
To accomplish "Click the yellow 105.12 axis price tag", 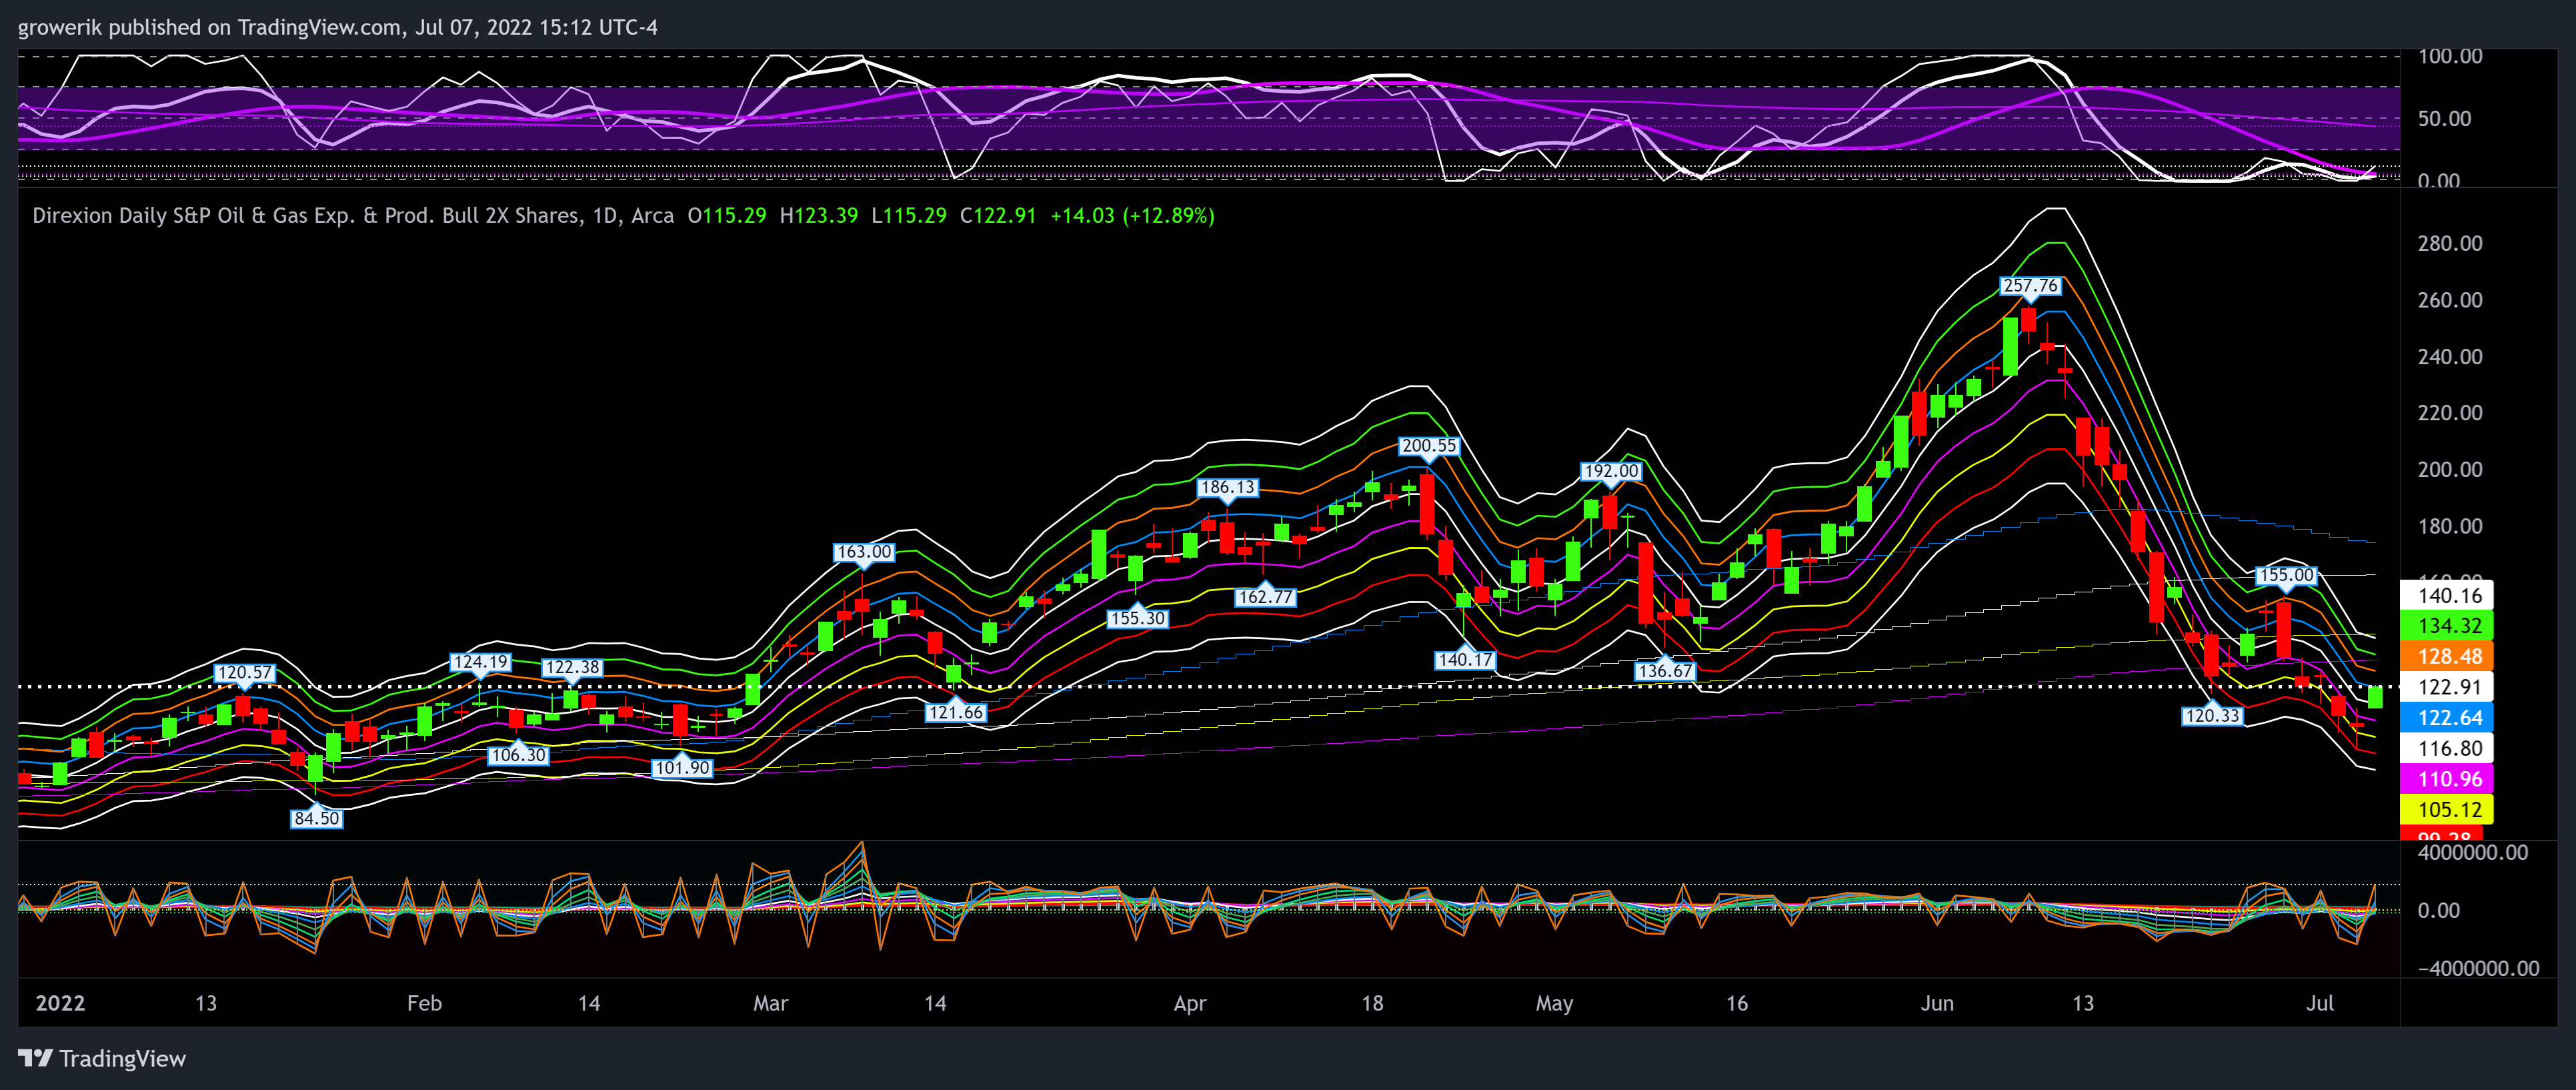I will pyautogui.click(x=2447, y=810).
